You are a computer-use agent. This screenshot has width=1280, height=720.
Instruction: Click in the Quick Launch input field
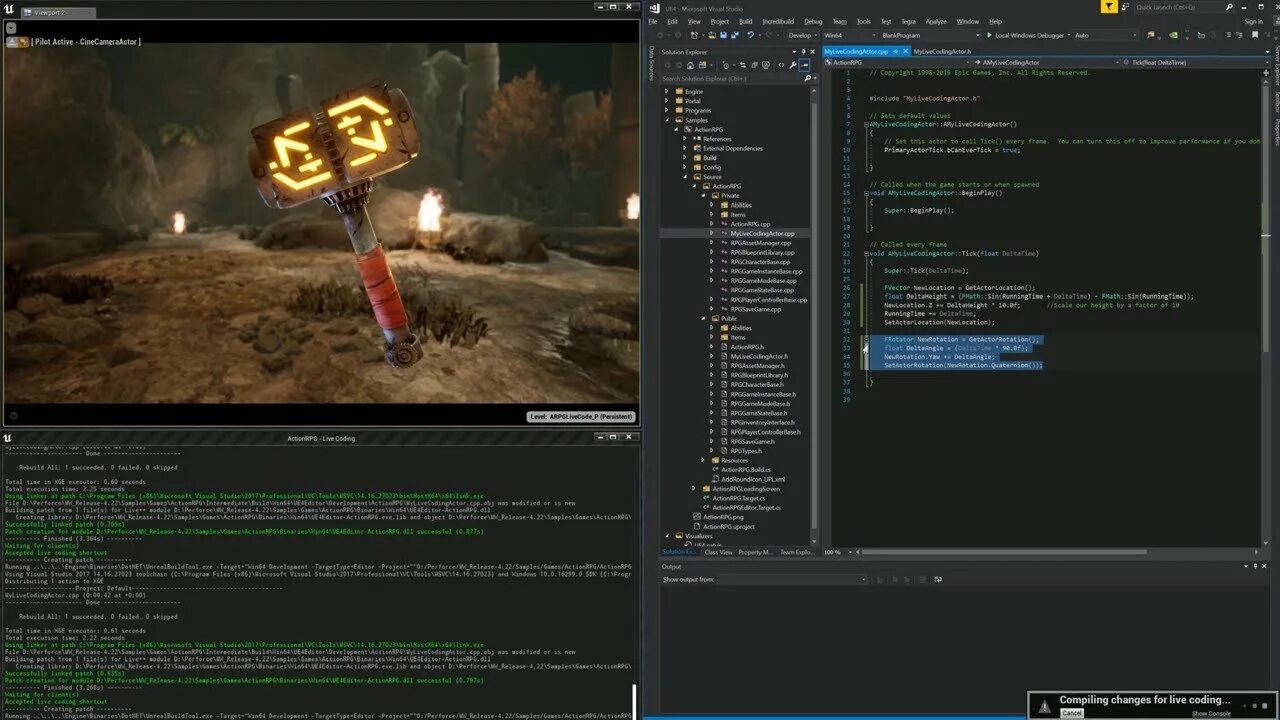click(x=1177, y=7)
